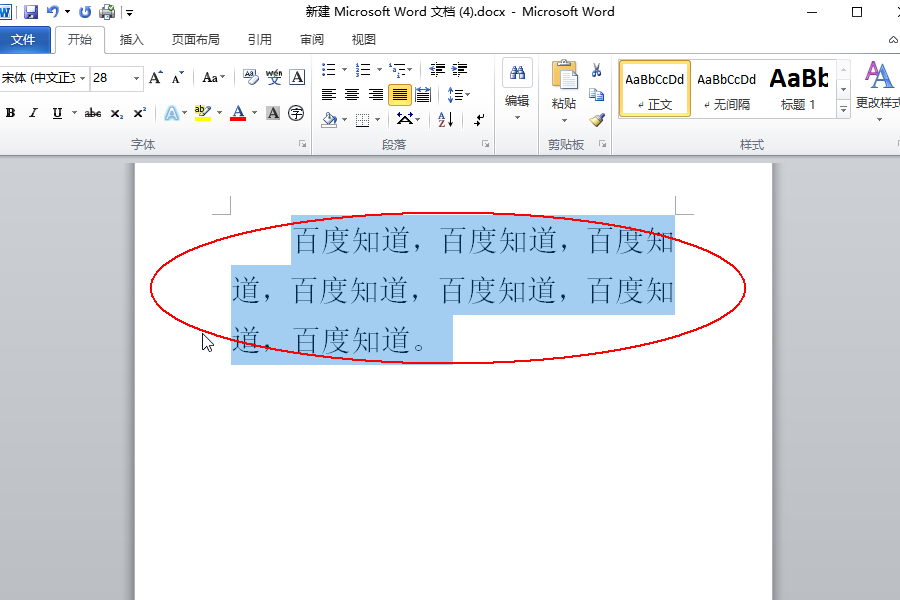This screenshot has width=900, height=600.
Task: Undo the last action
Action: 53,11
